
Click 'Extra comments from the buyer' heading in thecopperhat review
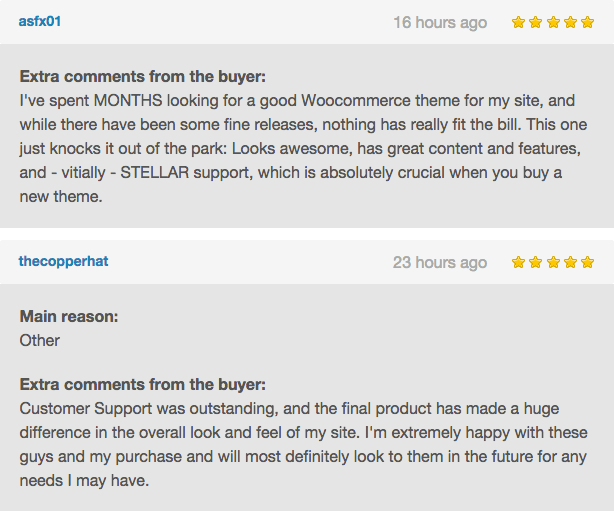pyautogui.click(x=143, y=385)
